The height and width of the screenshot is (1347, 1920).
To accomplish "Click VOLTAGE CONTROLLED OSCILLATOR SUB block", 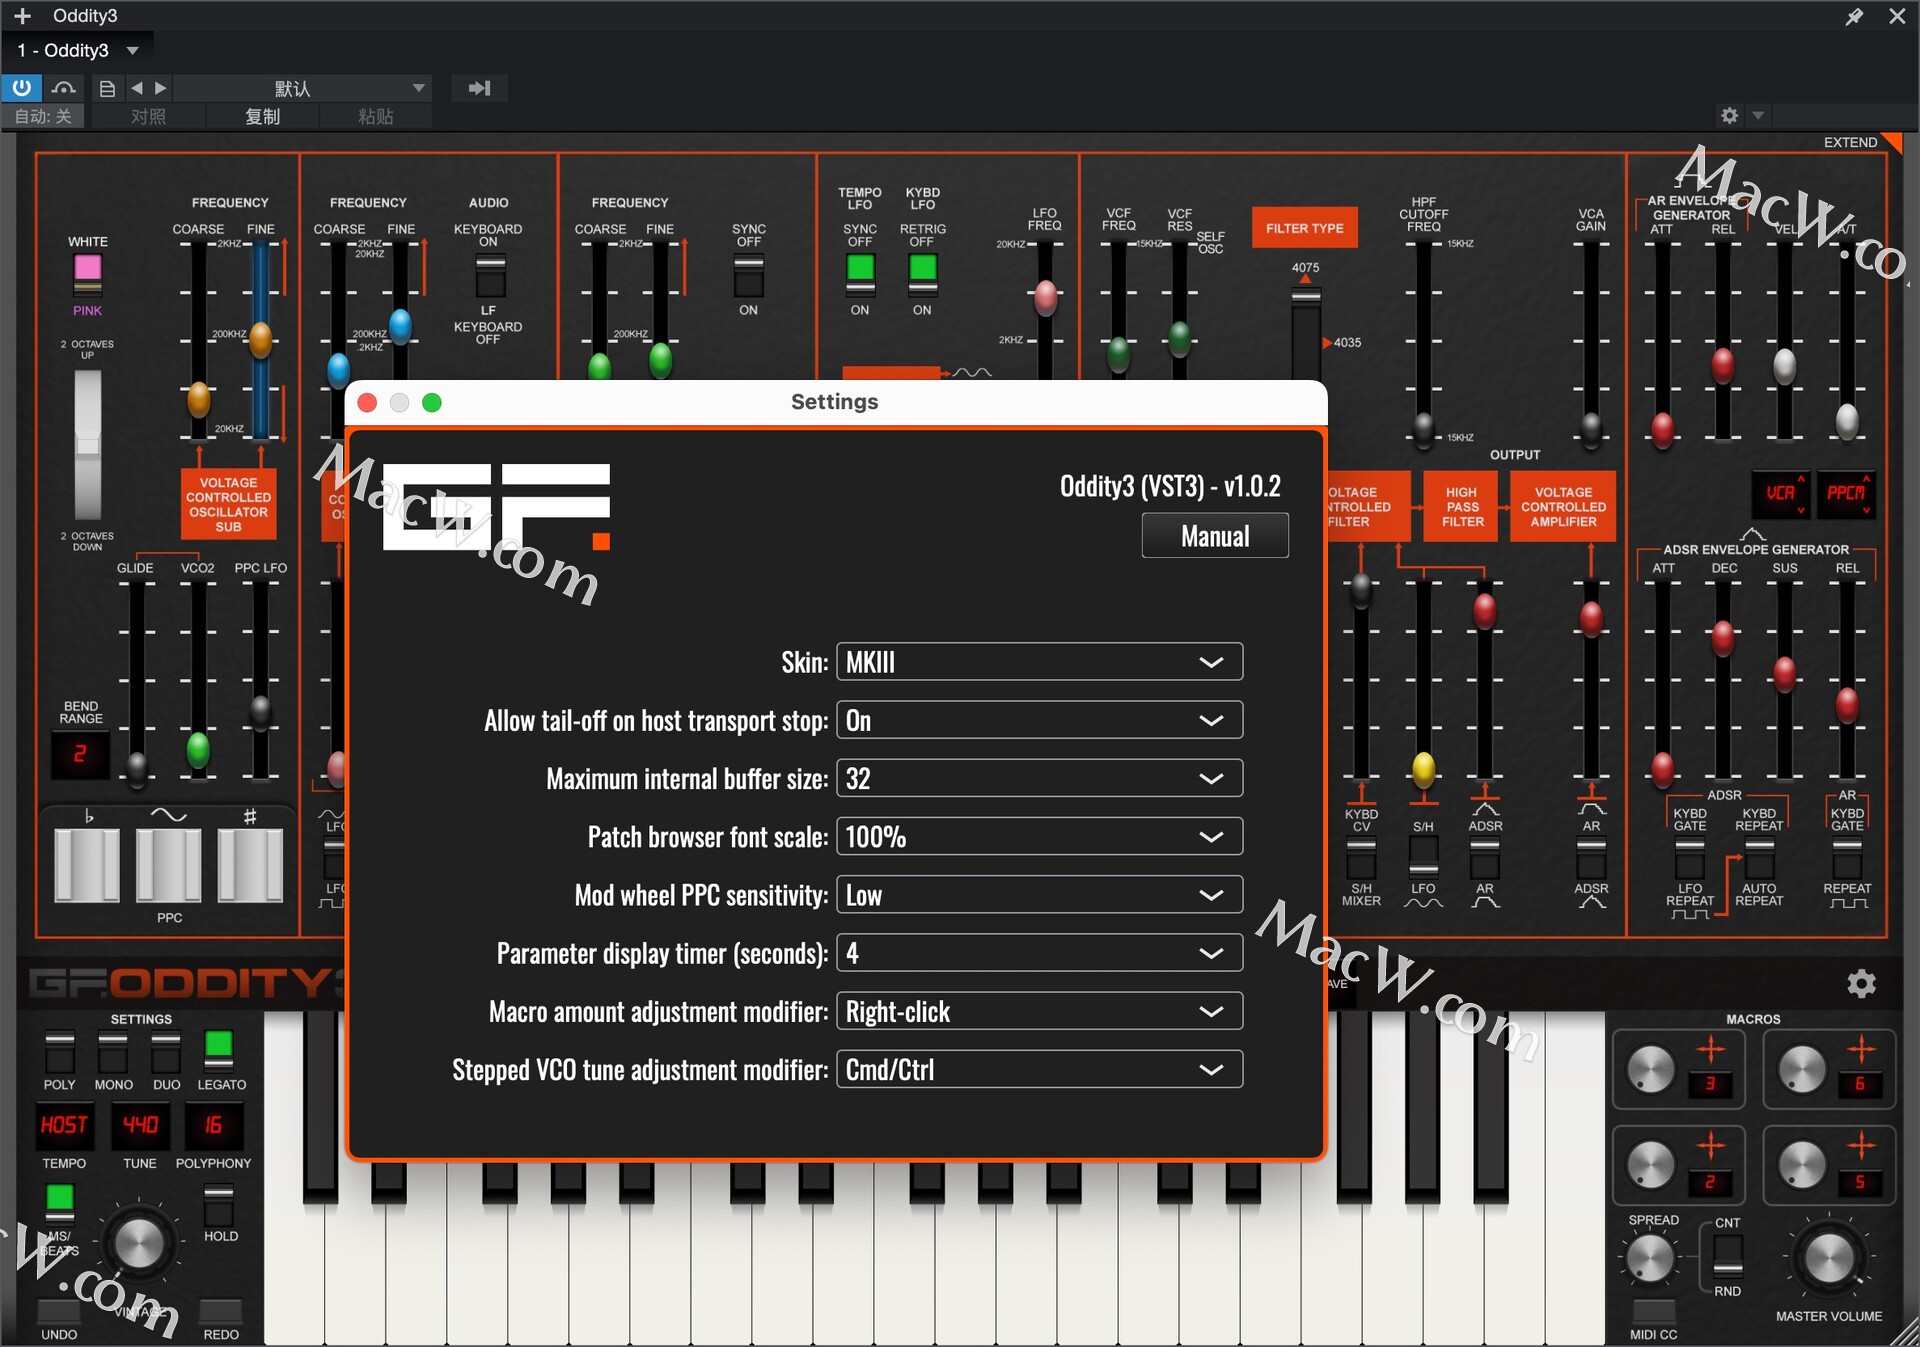I will [x=228, y=504].
